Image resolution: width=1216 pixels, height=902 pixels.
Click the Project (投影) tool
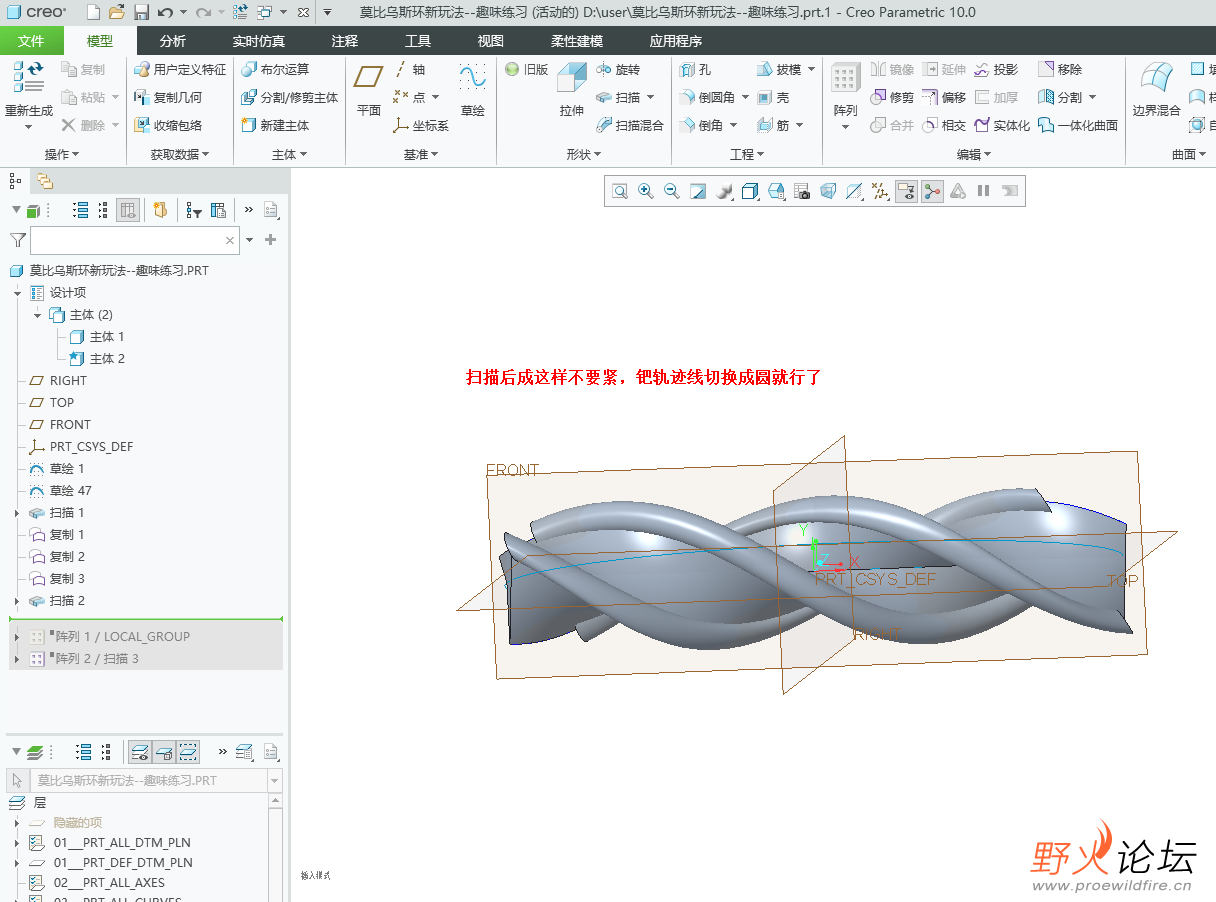pyautogui.click(x=995, y=69)
